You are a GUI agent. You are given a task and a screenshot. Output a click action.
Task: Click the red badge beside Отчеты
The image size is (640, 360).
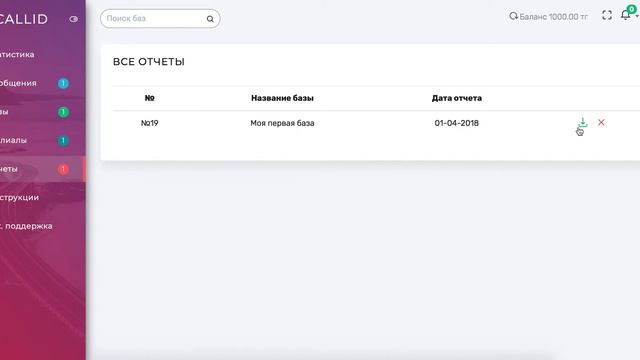coord(63,169)
